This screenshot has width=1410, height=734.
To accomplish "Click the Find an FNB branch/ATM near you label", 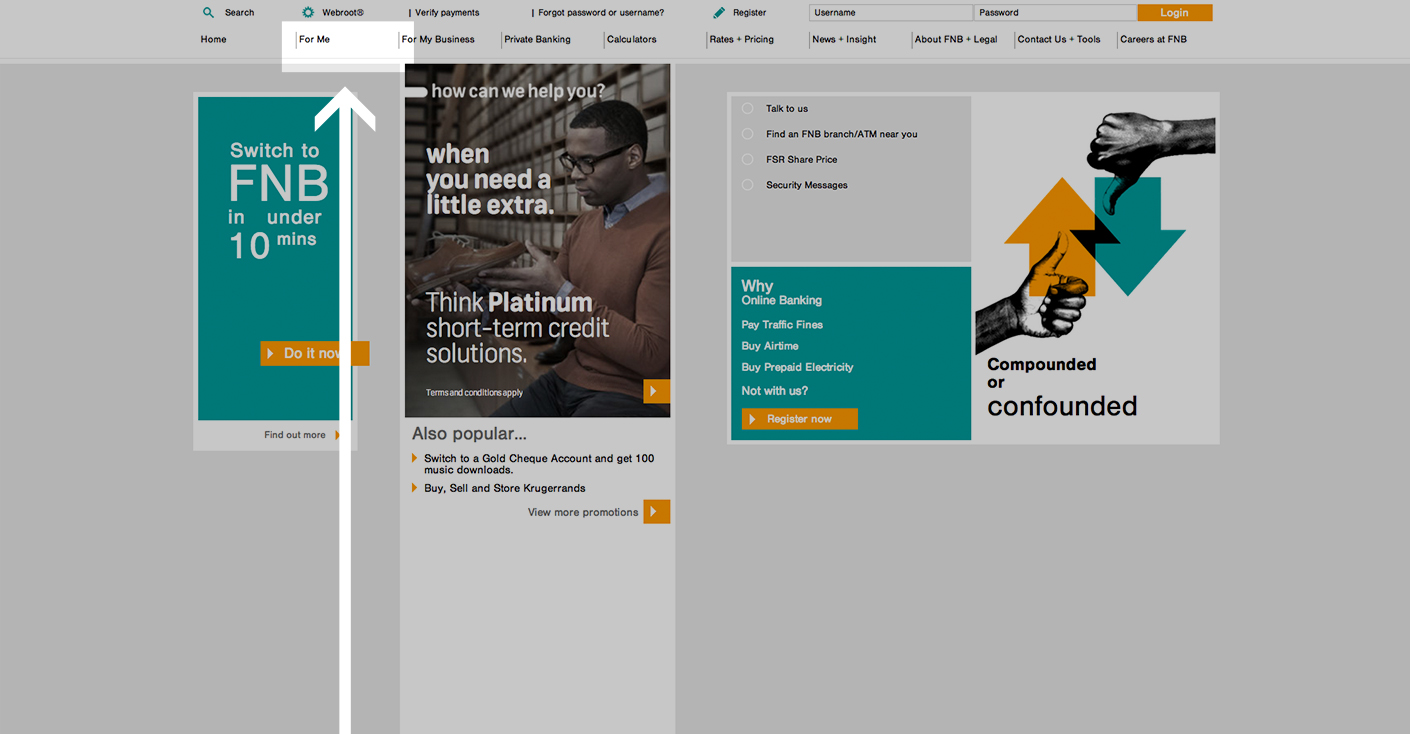I will point(842,134).
